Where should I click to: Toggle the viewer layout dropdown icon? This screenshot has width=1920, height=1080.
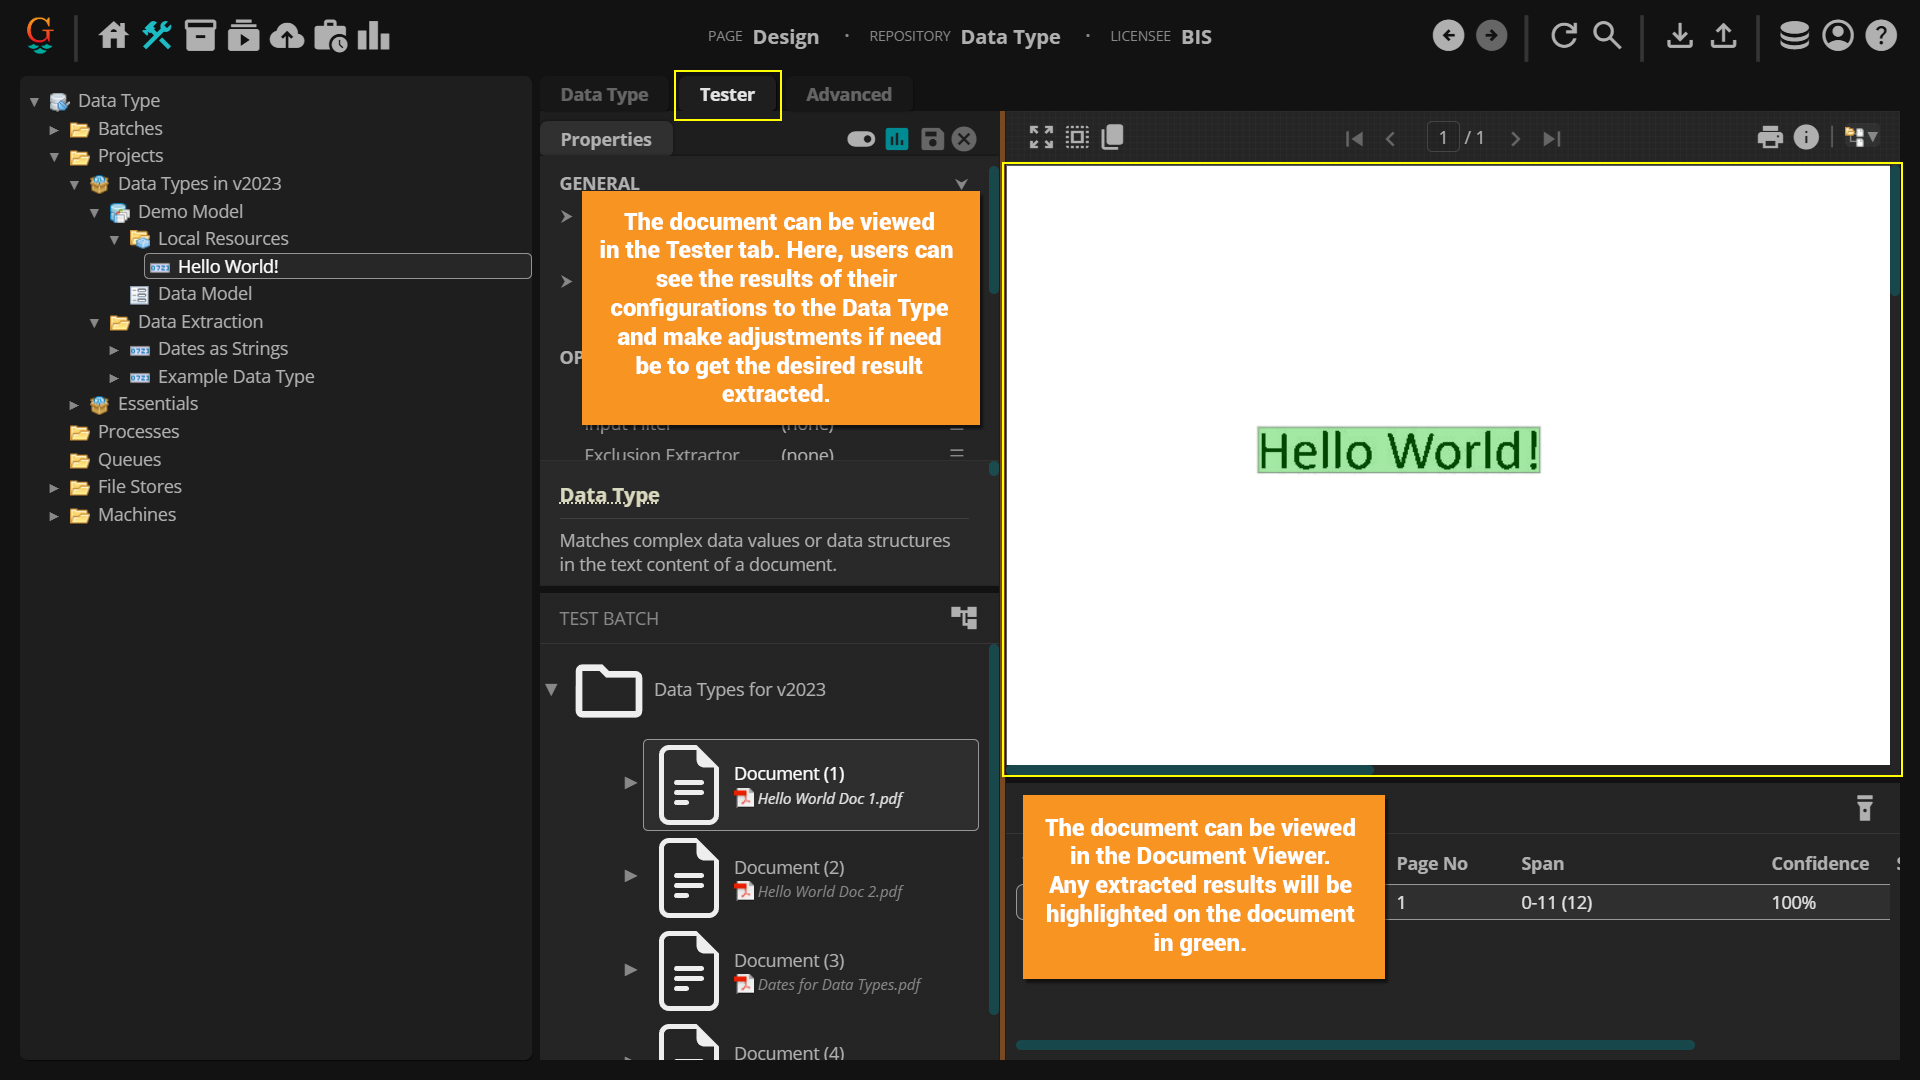coord(1861,138)
